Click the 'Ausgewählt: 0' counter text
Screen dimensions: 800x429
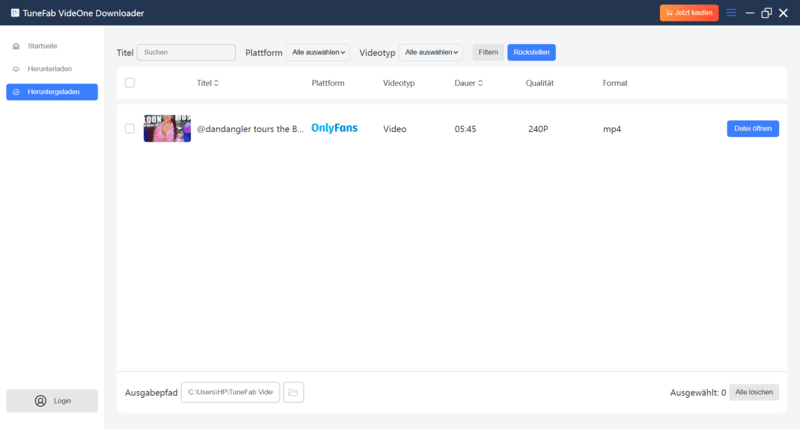coord(698,393)
